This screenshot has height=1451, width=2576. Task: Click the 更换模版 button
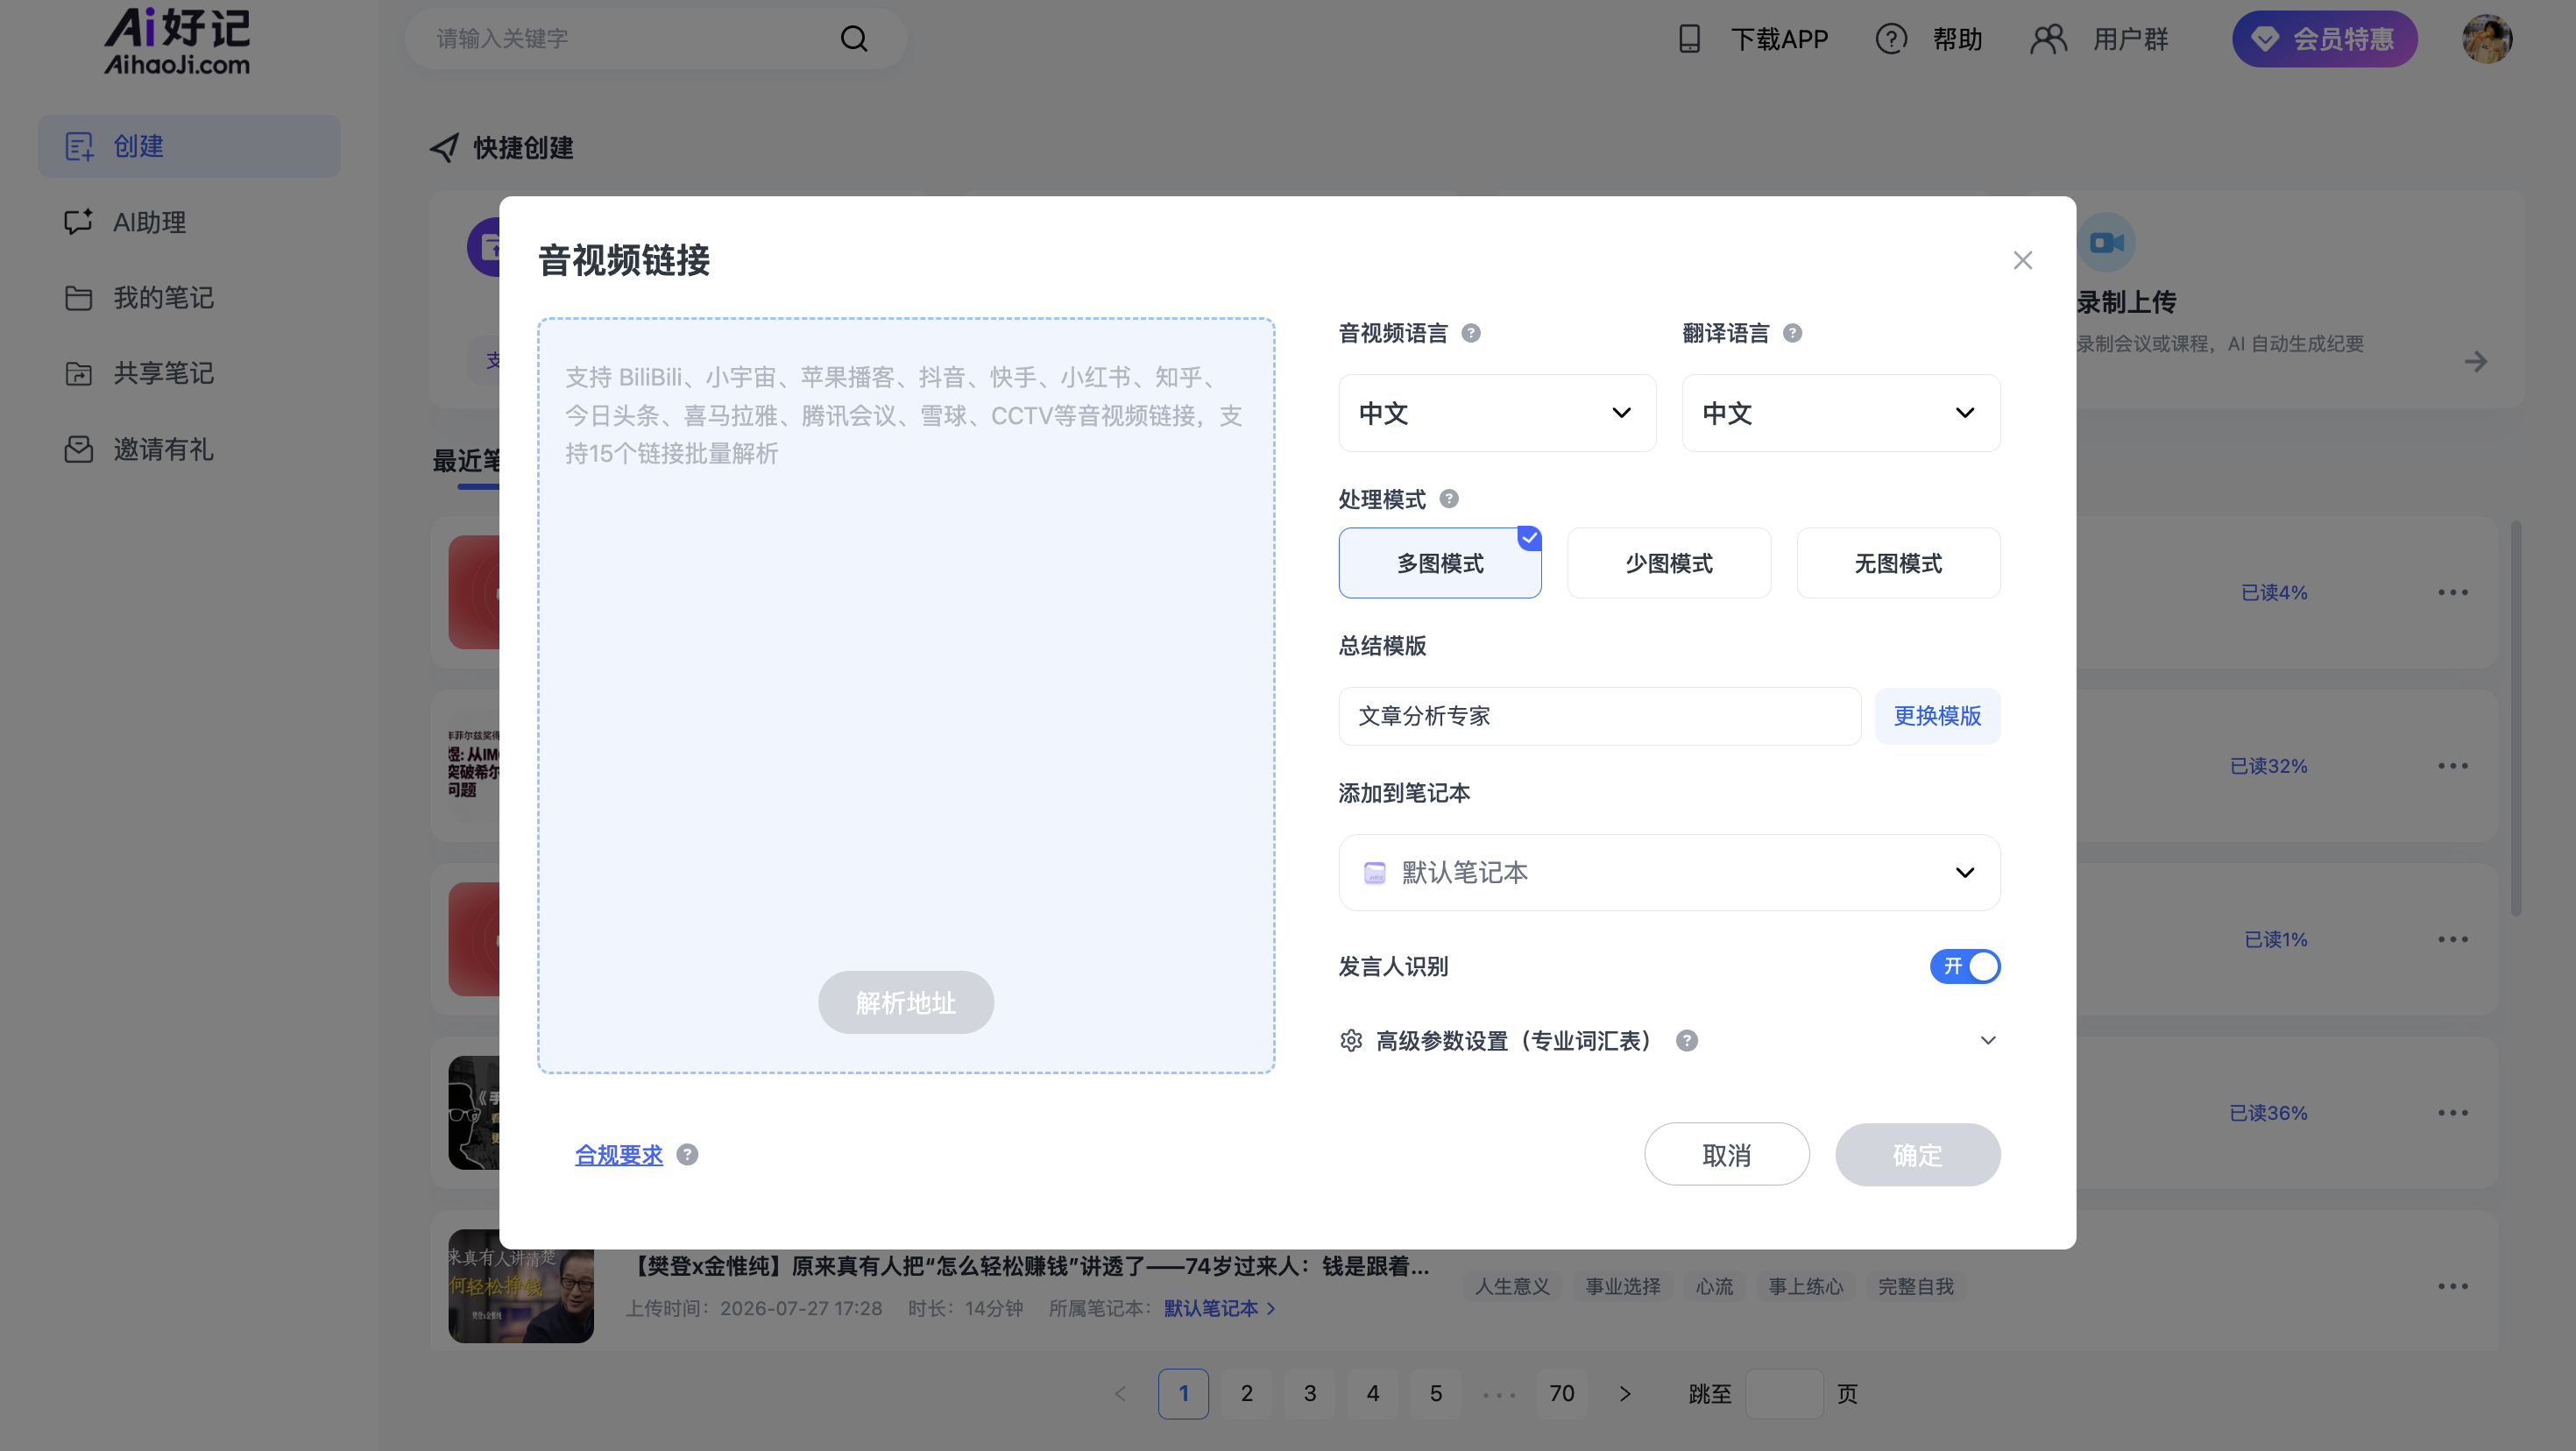(1937, 716)
